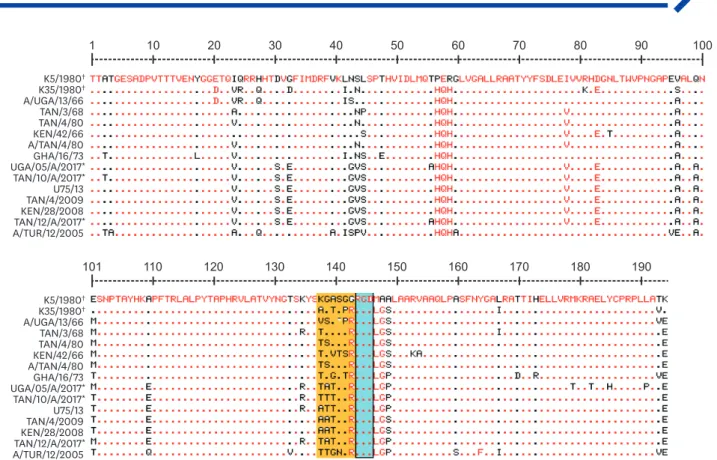Select UGA/05/A/2017 label in the 1–100 block
This screenshot has height=460, width=717.
pos(48,167)
